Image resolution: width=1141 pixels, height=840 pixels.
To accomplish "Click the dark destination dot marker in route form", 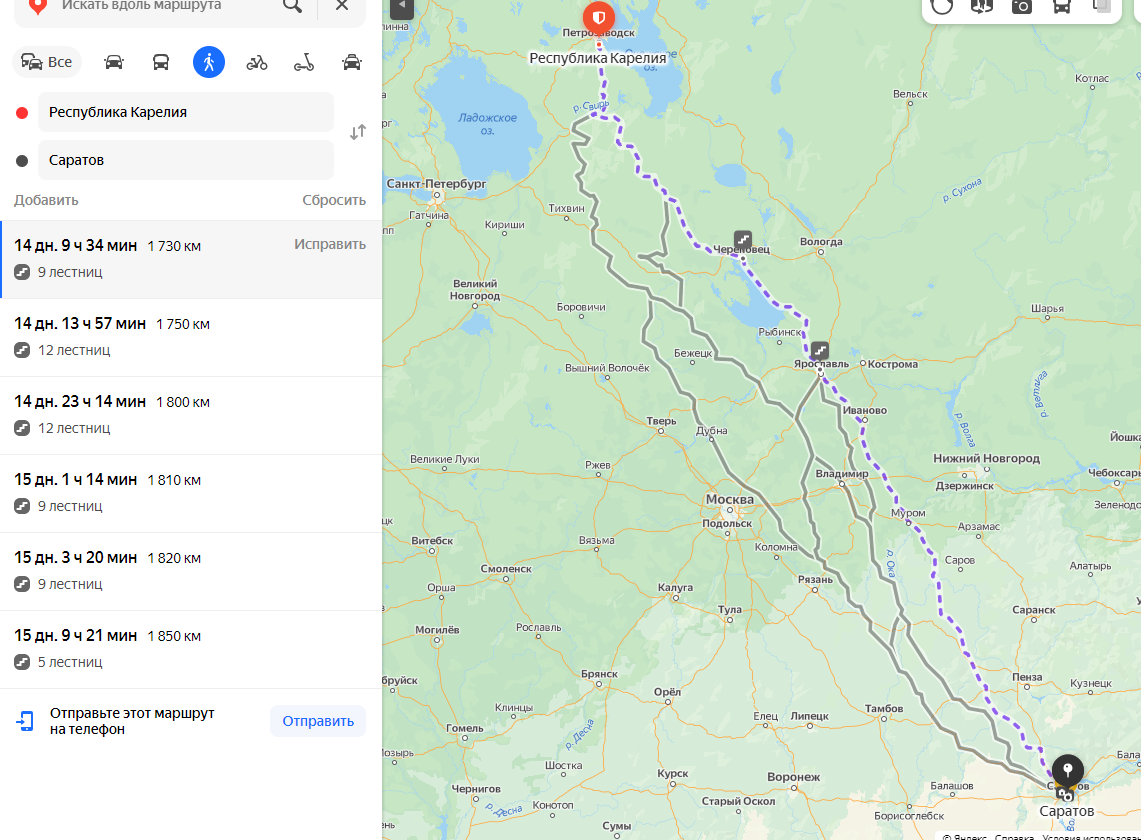I will click(x=22, y=161).
